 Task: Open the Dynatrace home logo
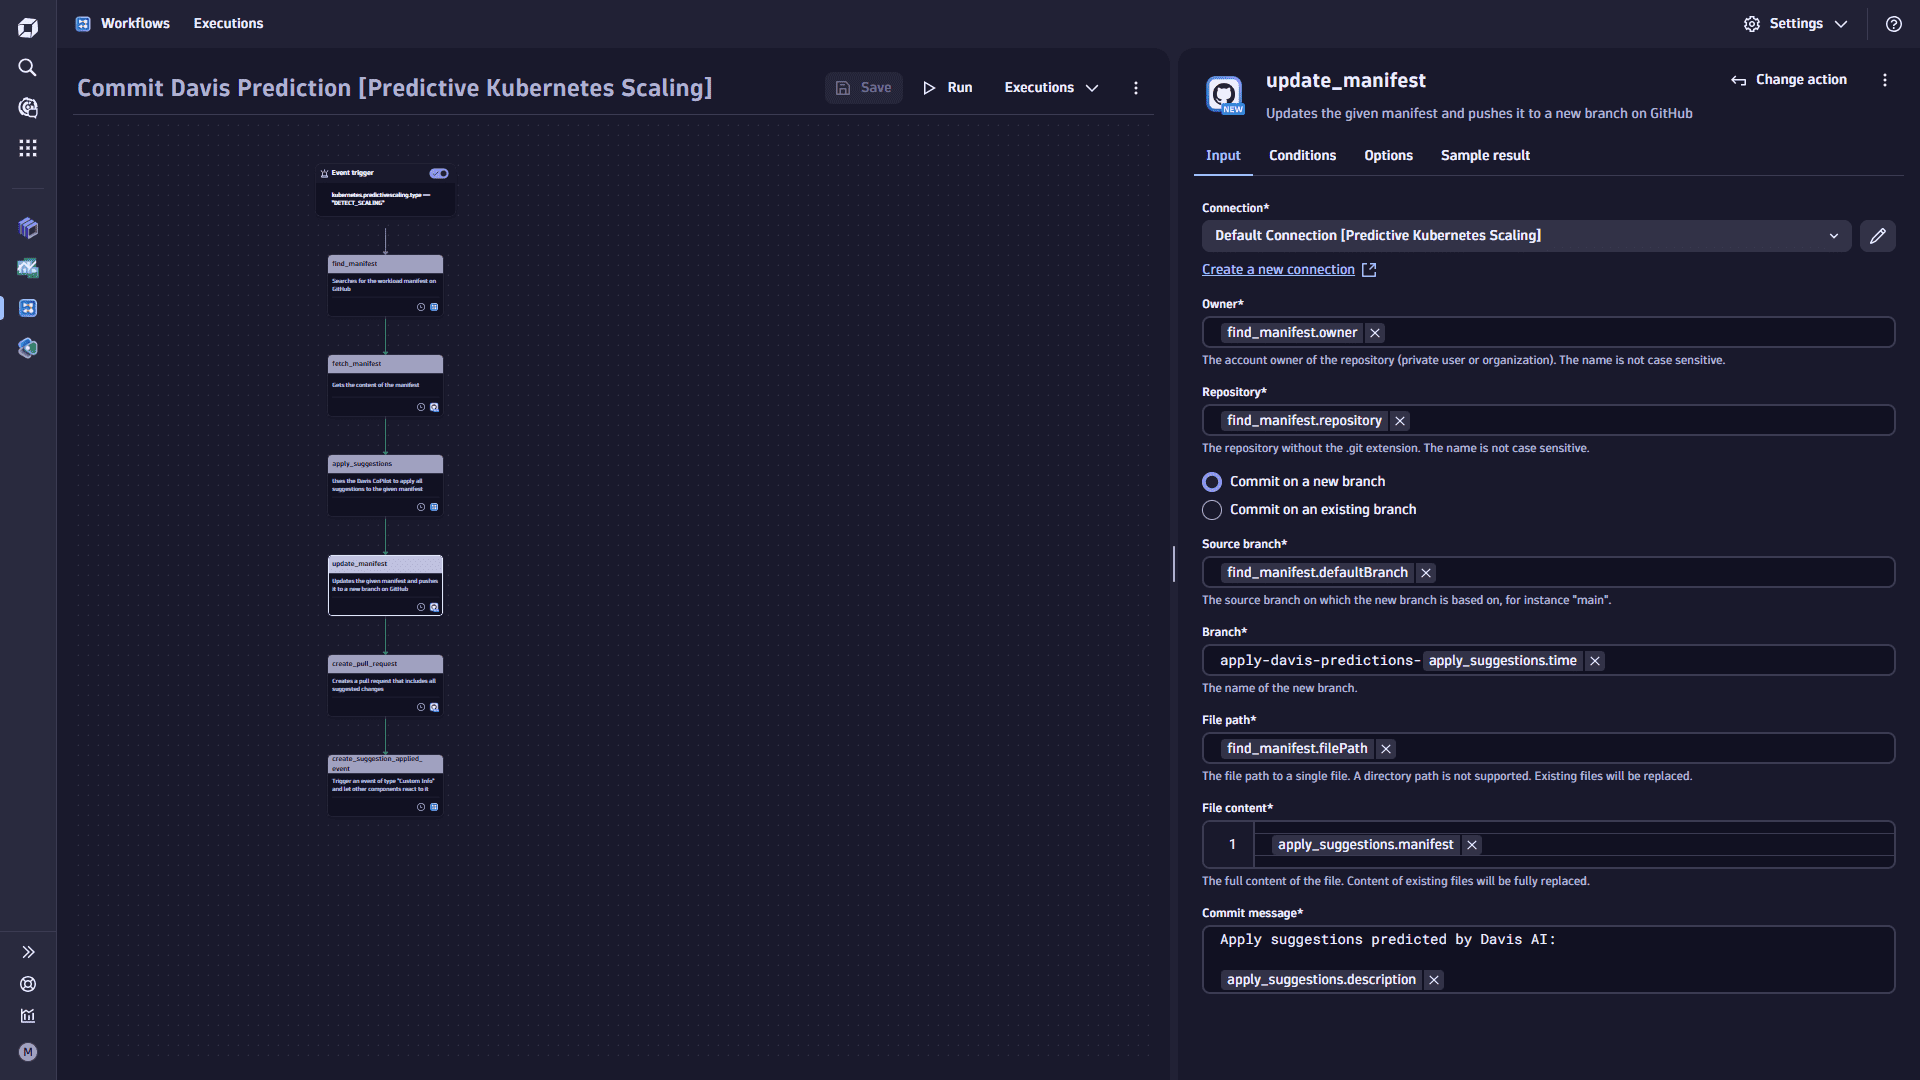coord(28,27)
